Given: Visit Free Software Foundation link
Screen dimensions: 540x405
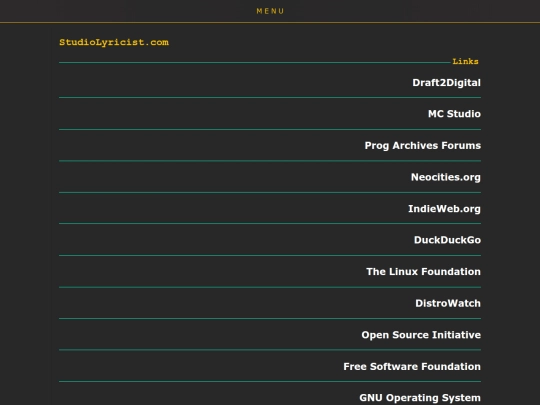Looking at the screenshot, I should (412, 366).
